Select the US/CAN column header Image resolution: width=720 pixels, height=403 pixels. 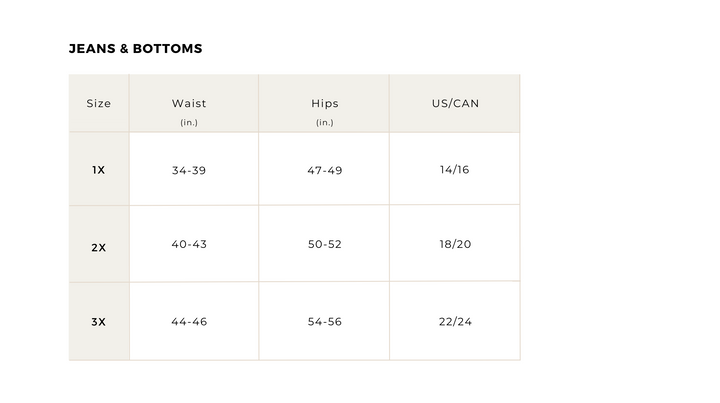455,104
